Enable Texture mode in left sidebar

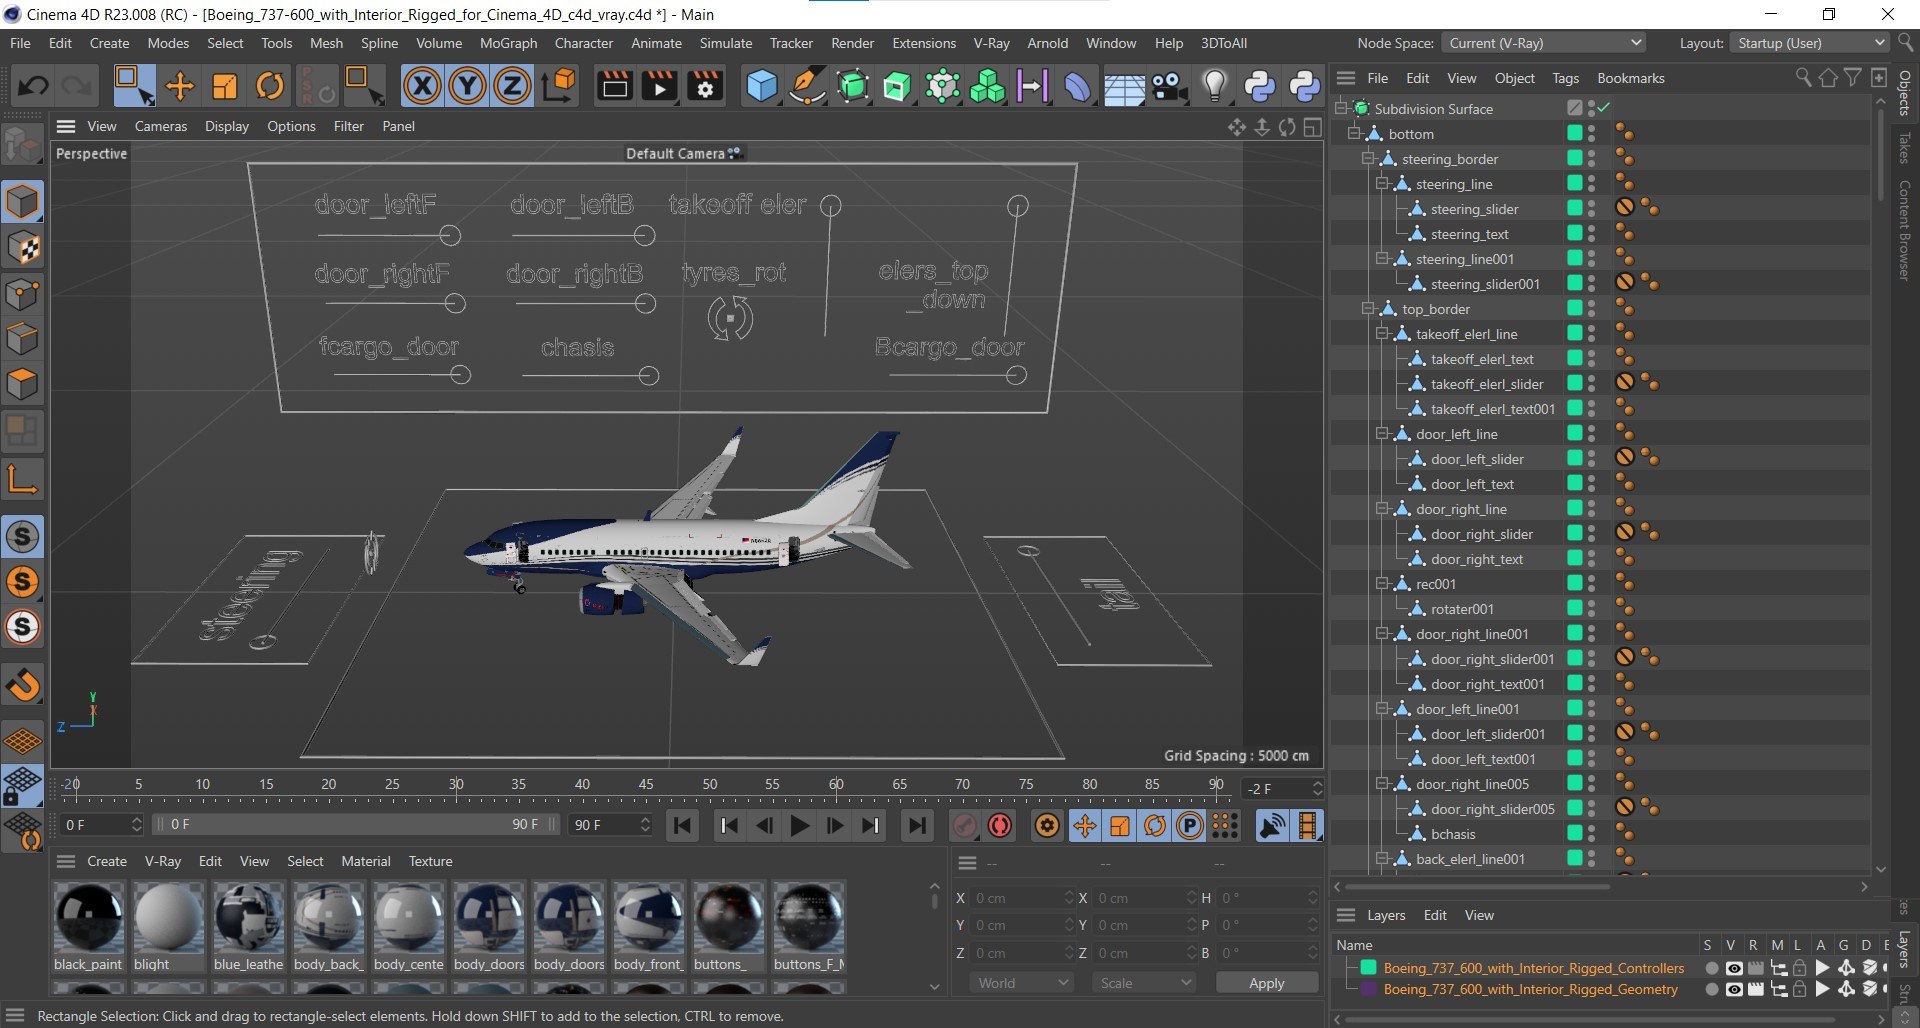[22, 248]
